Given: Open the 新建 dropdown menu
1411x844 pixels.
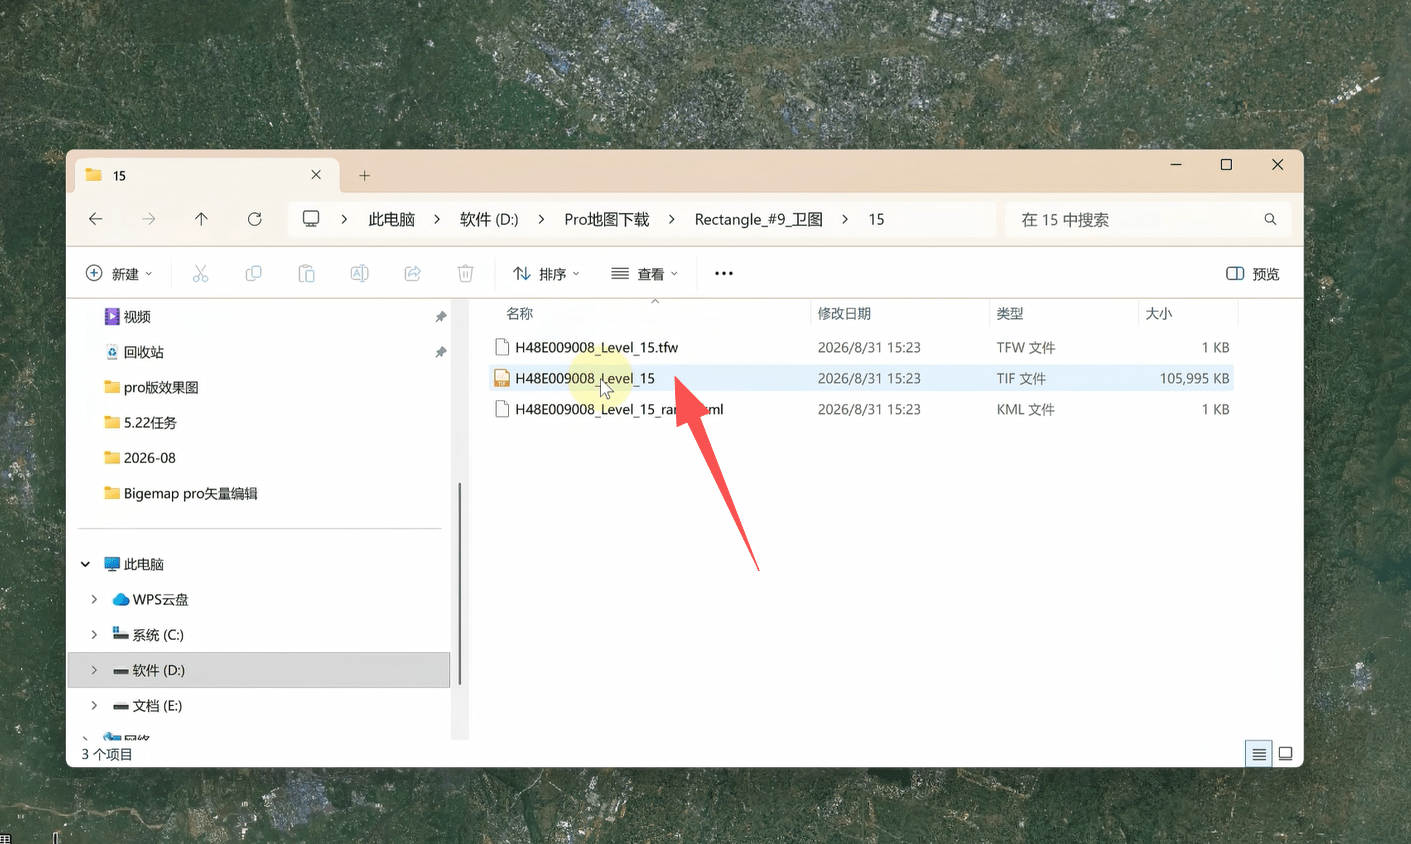Looking at the screenshot, I should (119, 274).
